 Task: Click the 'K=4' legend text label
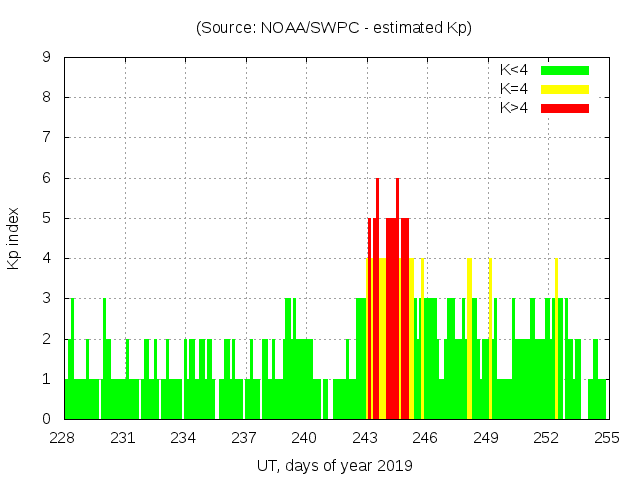point(513,90)
